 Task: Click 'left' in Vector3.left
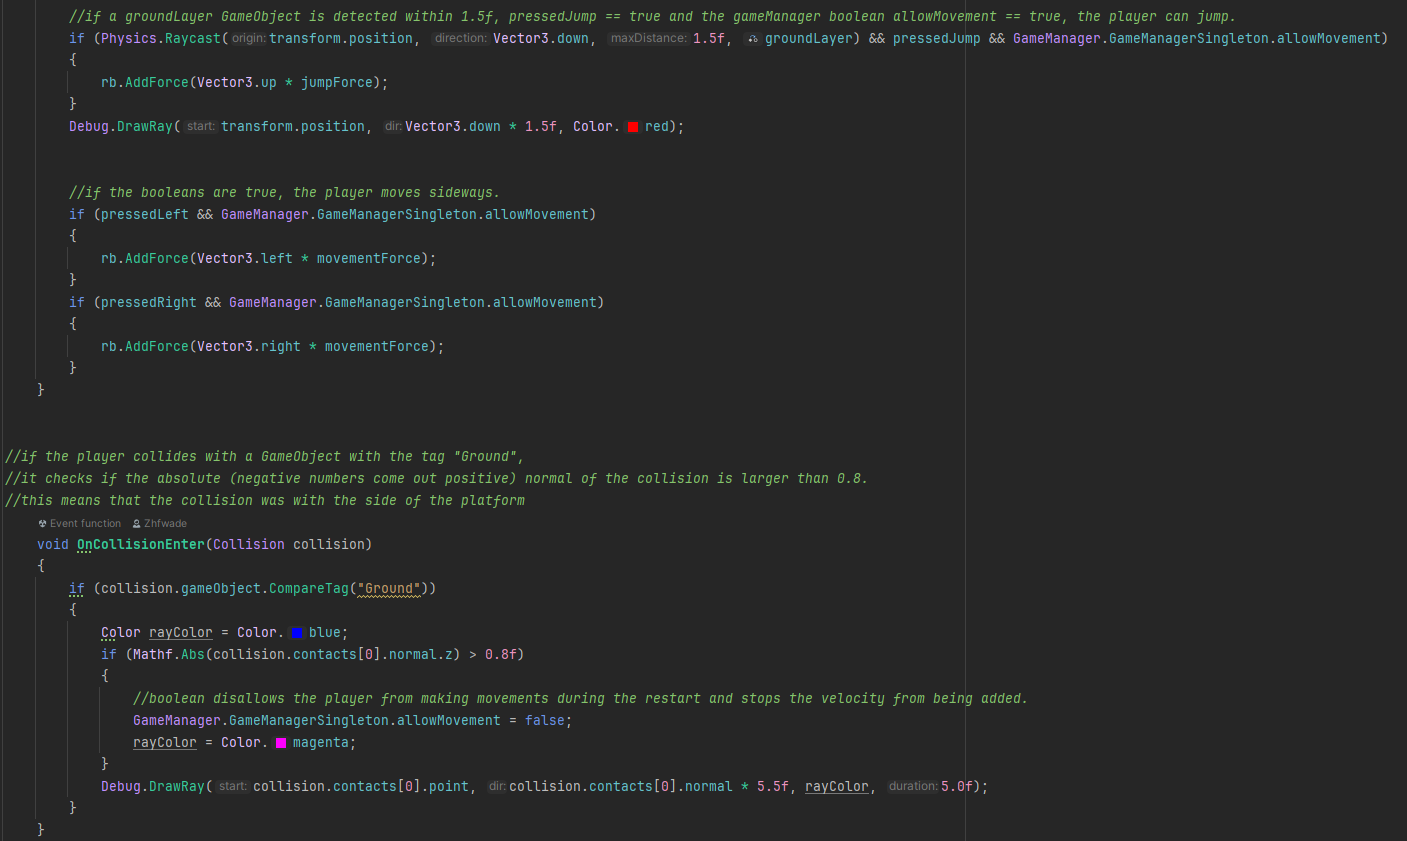(x=277, y=258)
